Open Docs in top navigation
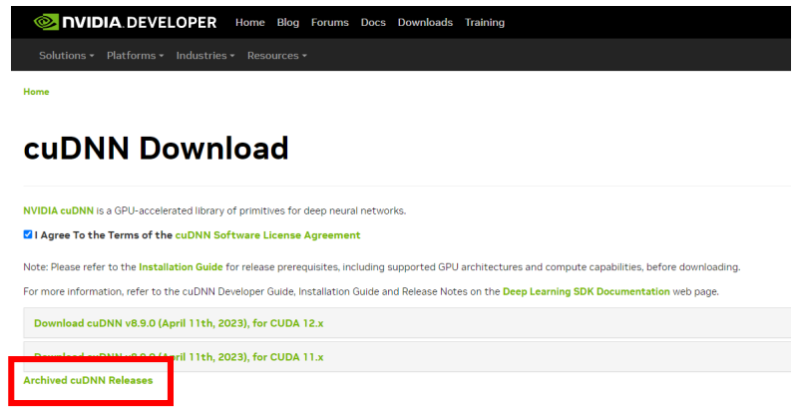Viewport: 800px width, 410px height. pos(373,22)
